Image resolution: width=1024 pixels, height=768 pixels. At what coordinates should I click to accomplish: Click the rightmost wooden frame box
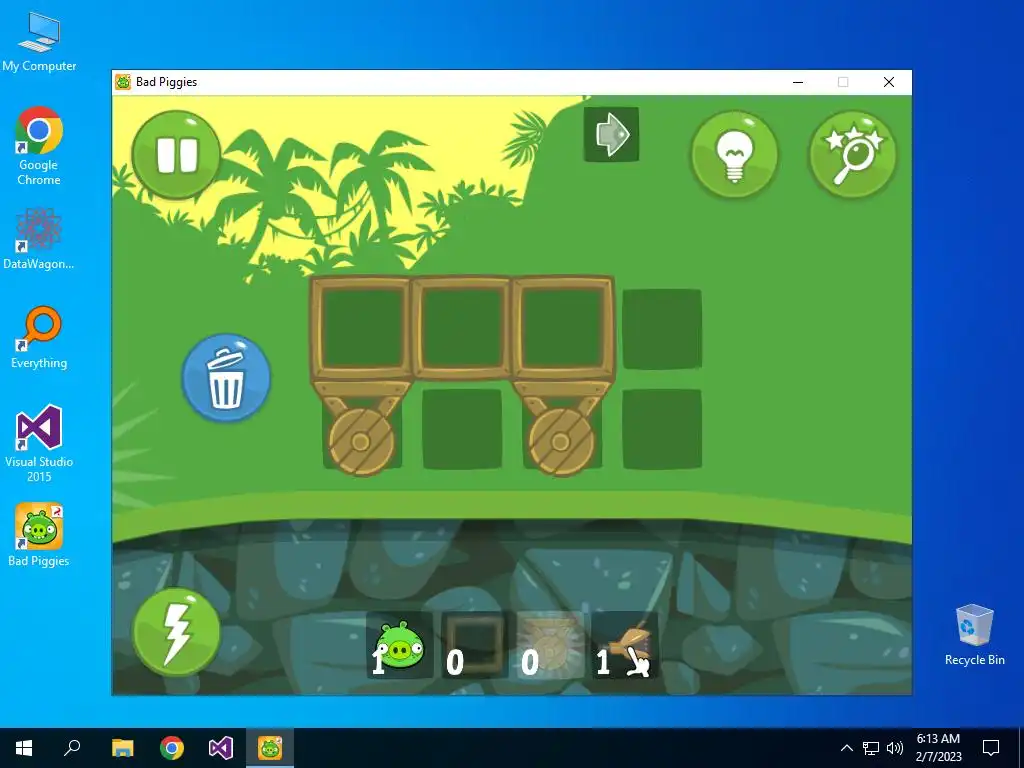tap(562, 328)
